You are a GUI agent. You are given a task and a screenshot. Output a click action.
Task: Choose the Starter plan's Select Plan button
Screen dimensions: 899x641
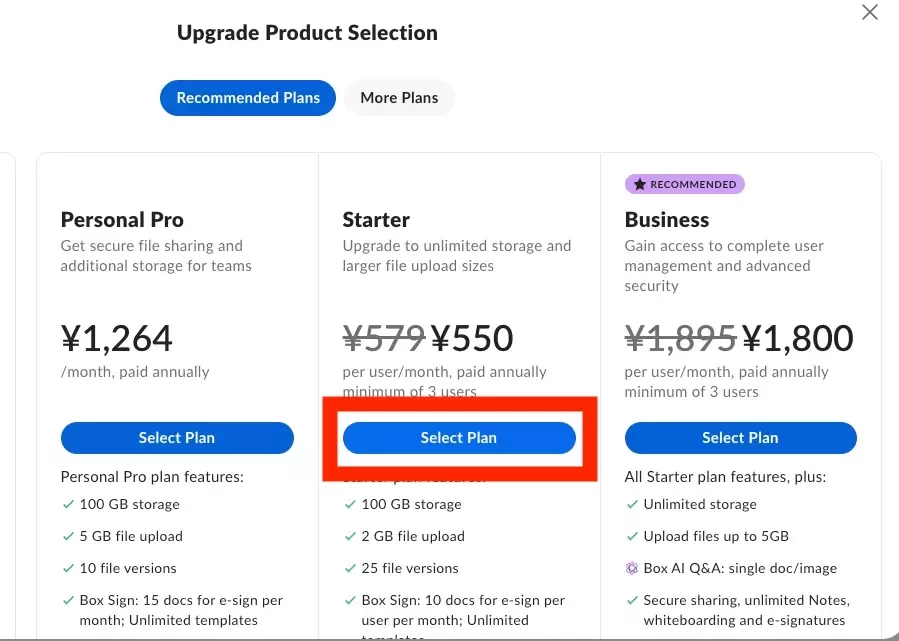click(x=459, y=438)
